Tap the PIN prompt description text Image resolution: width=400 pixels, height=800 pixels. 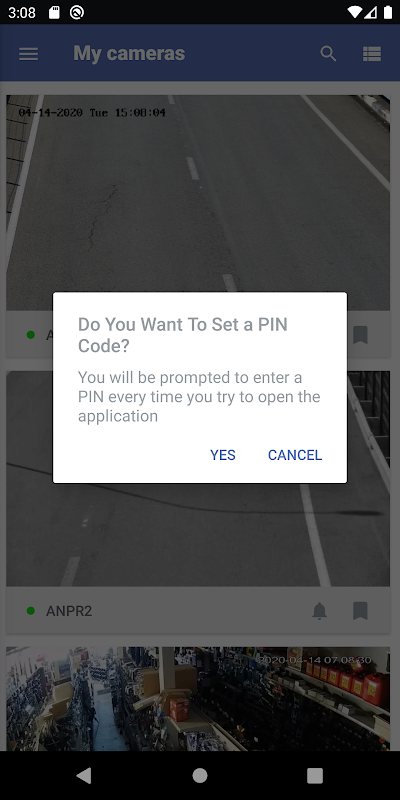[199, 397]
